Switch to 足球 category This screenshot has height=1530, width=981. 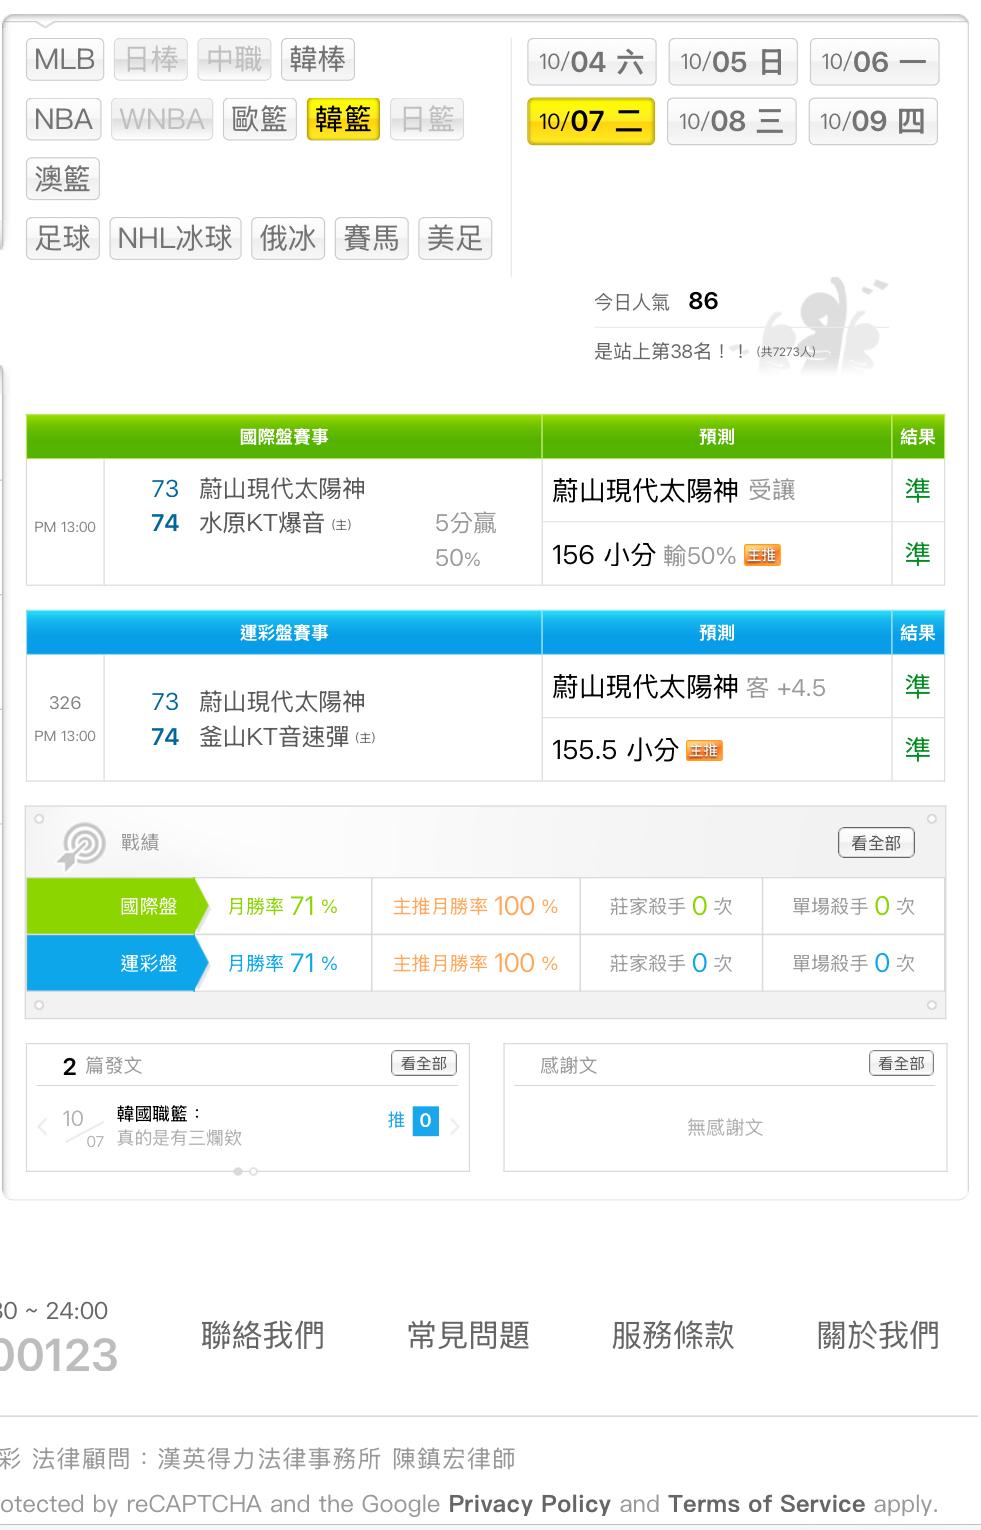pos(62,238)
